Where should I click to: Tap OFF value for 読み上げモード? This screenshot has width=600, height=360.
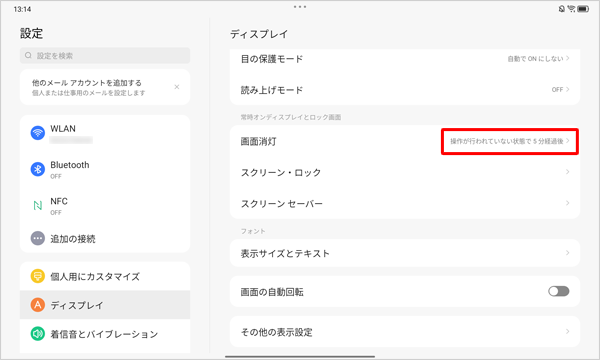coord(557,90)
